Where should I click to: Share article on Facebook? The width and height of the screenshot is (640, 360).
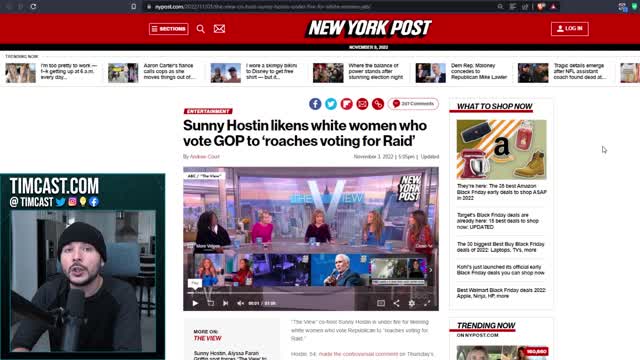pyautogui.click(x=315, y=104)
